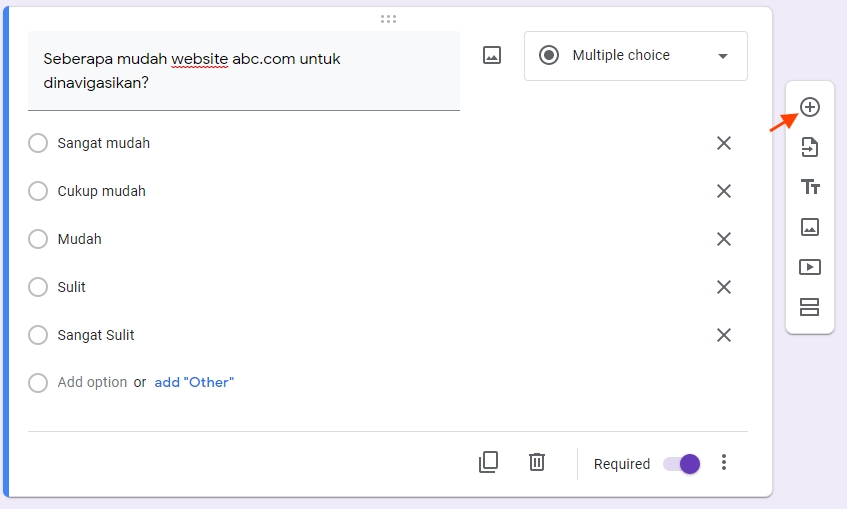Viewport: 847px width, 509px height.
Task: Add a title and description
Action: click(x=810, y=187)
